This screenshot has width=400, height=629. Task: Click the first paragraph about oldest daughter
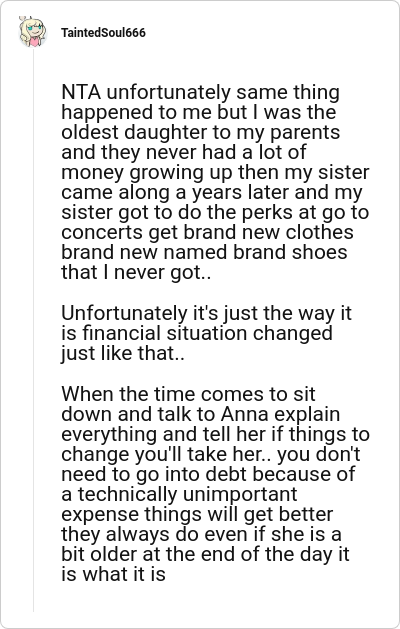tap(215, 183)
